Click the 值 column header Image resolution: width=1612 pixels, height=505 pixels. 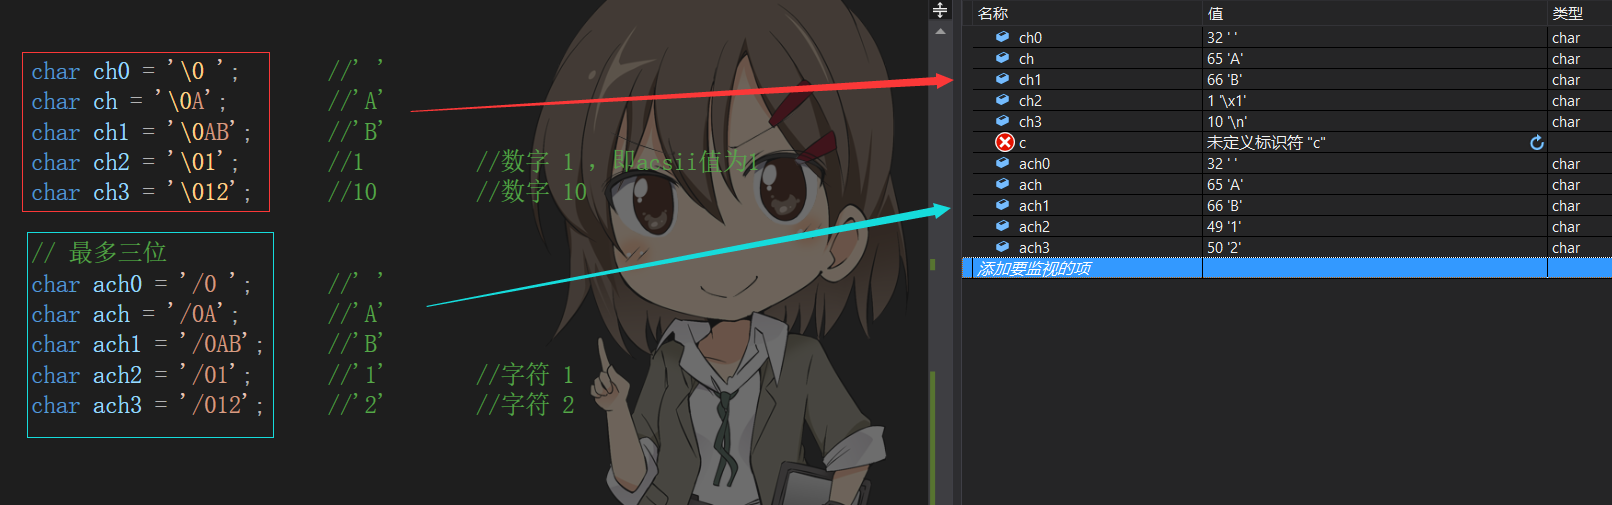(1374, 13)
